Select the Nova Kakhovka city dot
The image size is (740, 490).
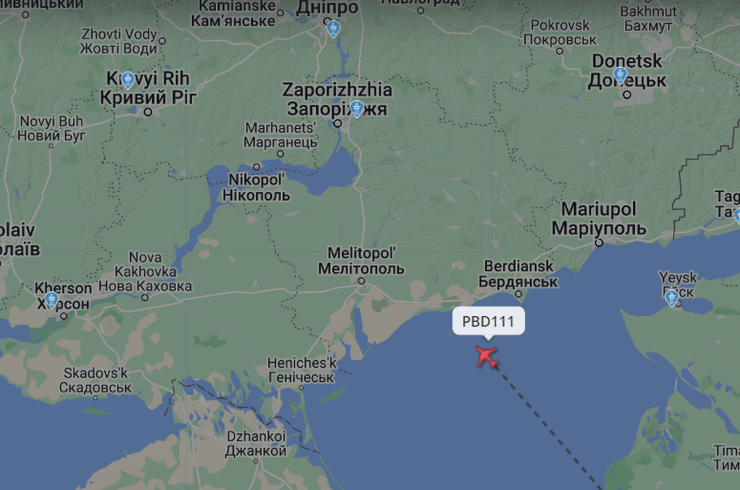pos(145,297)
